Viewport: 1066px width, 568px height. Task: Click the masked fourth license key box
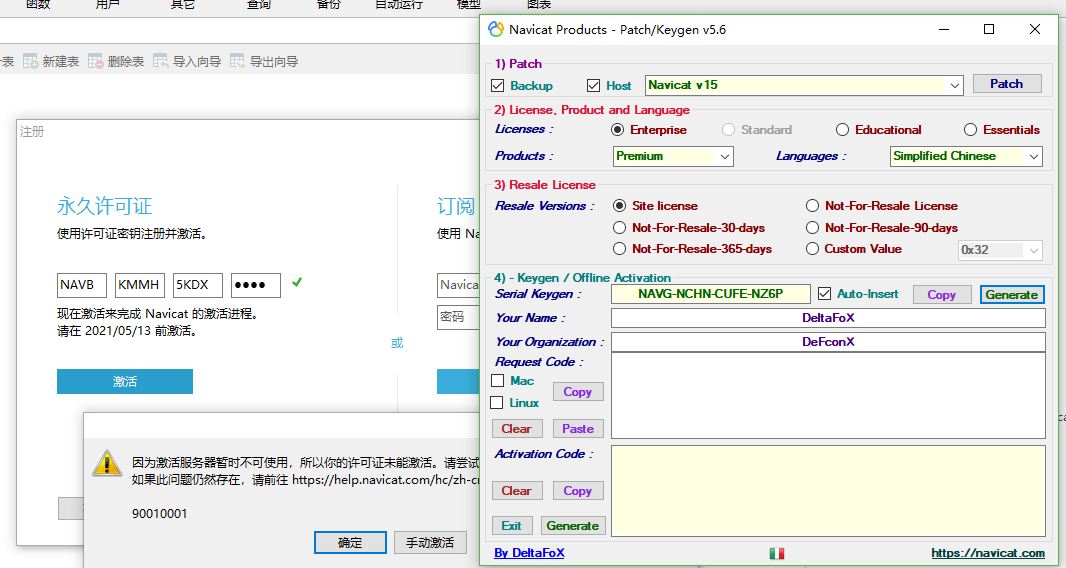256,285
